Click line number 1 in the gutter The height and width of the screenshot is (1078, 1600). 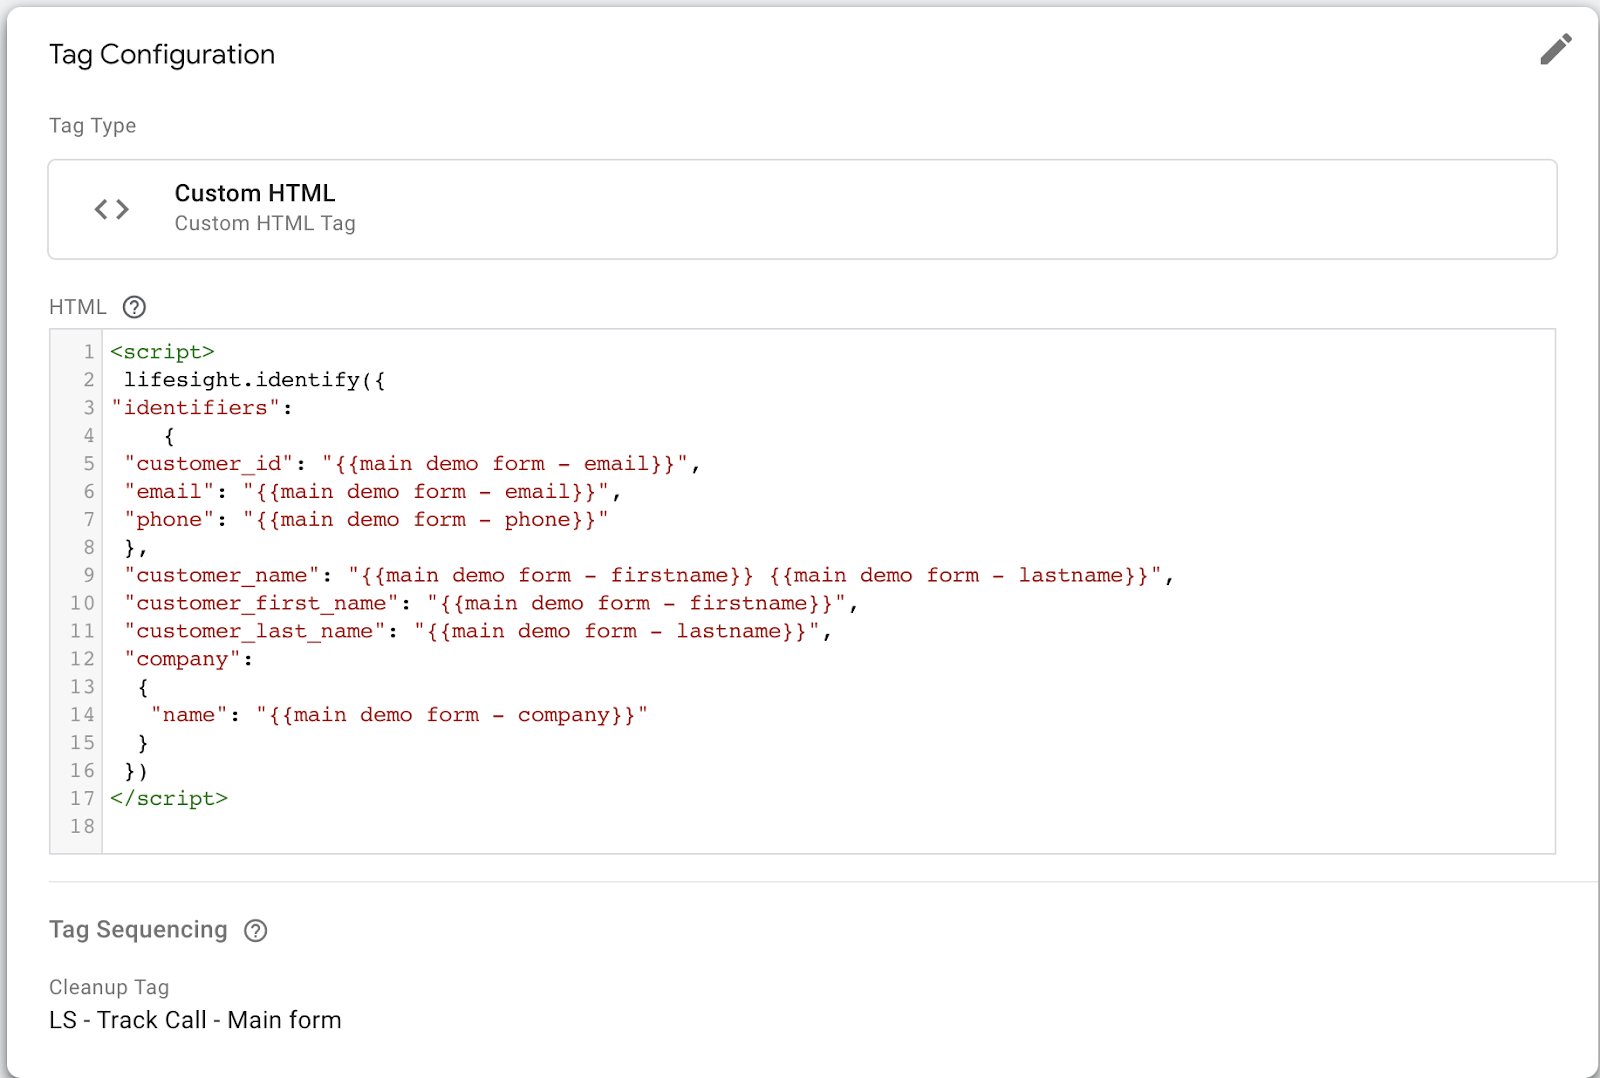[x=89, y=352]
